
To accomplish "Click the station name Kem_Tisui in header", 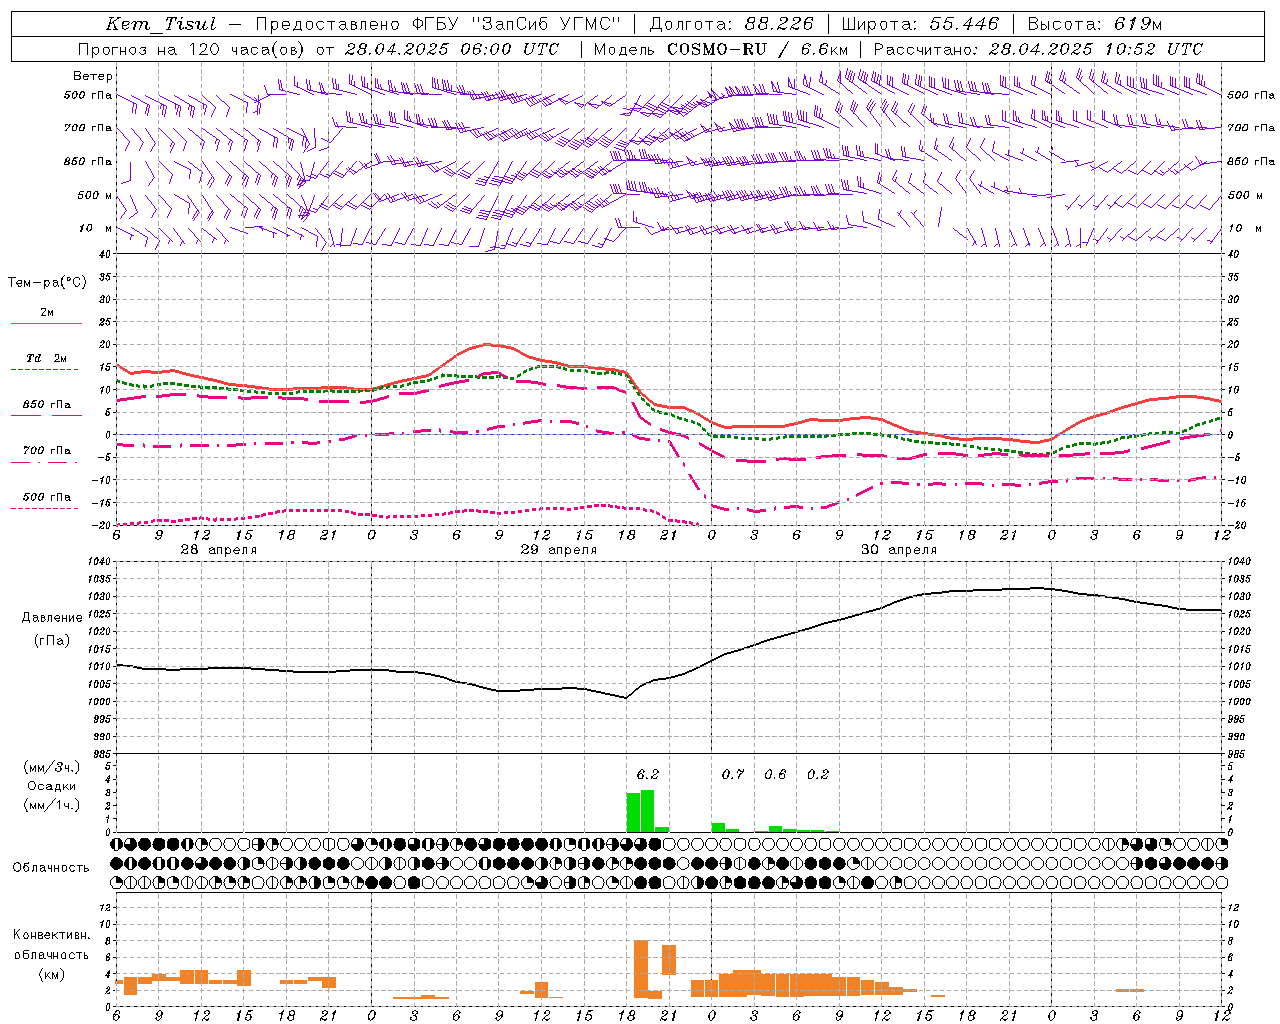I will point(161,24).
